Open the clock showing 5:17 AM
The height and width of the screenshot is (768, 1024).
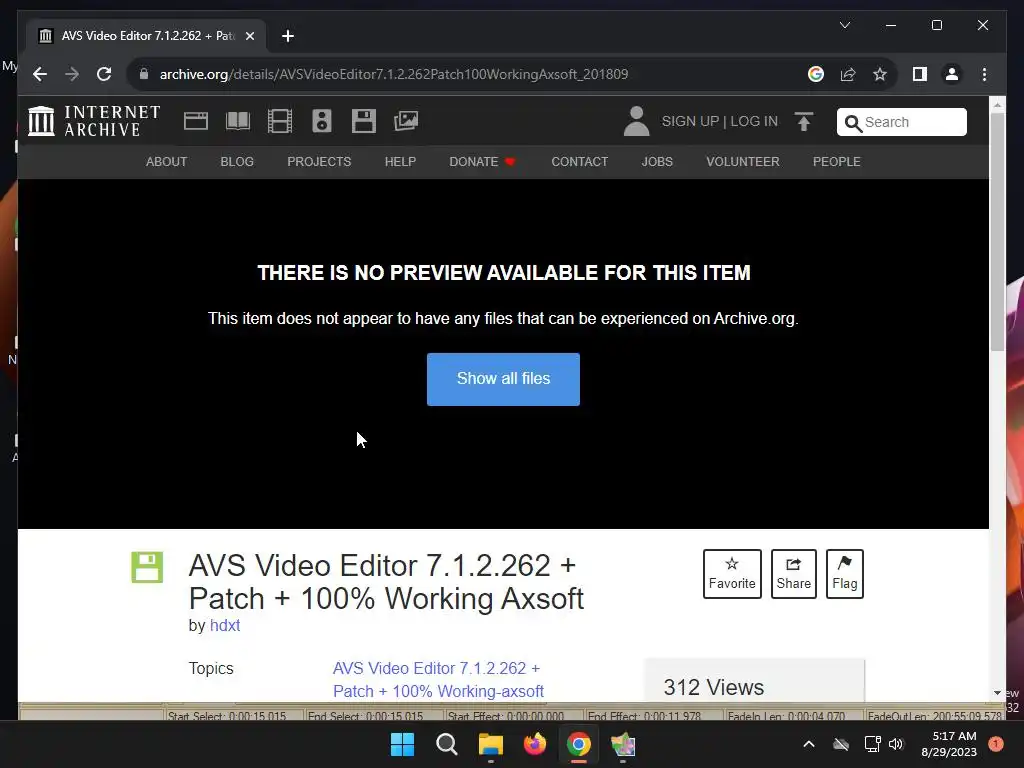pos(949,744)
